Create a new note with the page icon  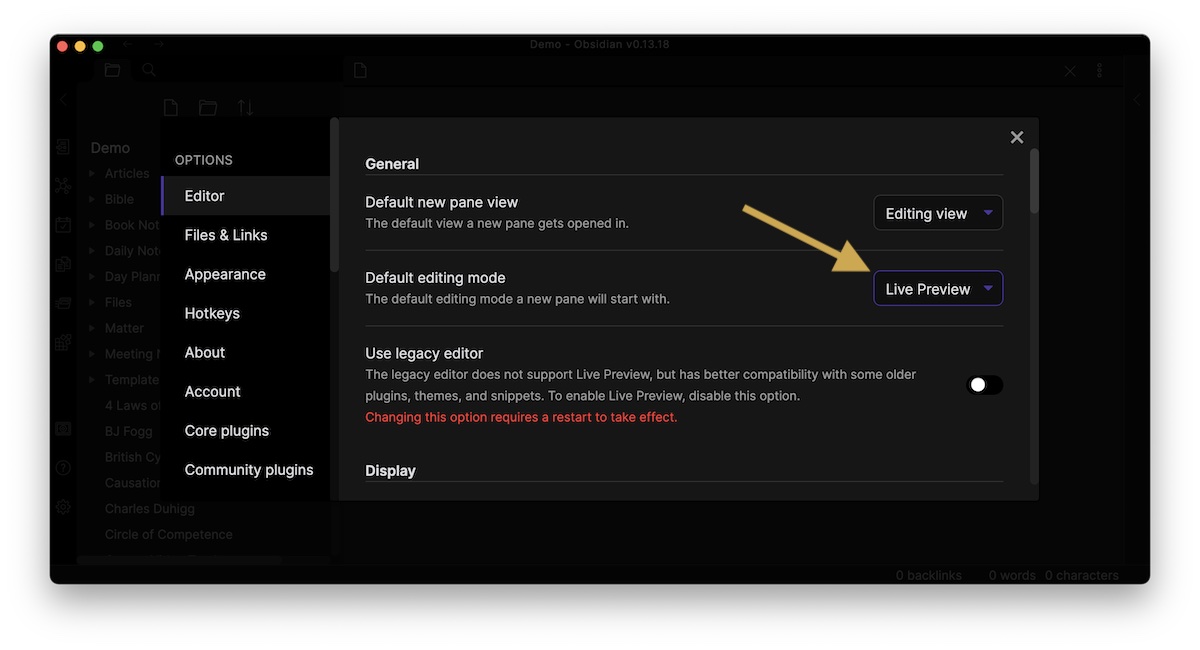171,107
